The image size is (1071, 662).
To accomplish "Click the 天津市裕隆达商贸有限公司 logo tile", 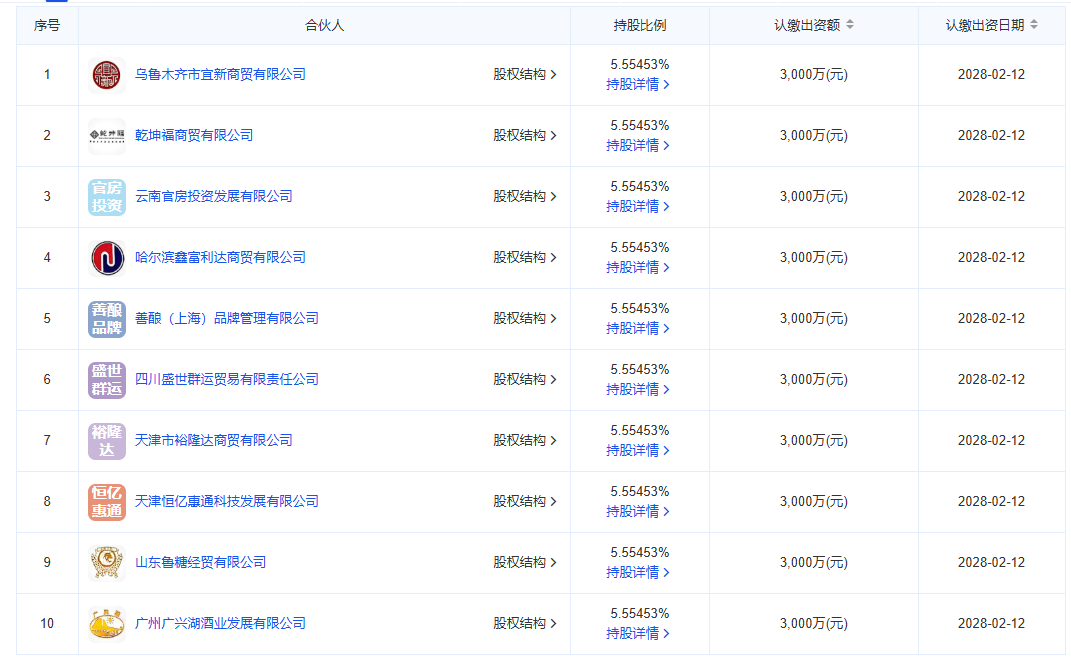I will 107,440.
